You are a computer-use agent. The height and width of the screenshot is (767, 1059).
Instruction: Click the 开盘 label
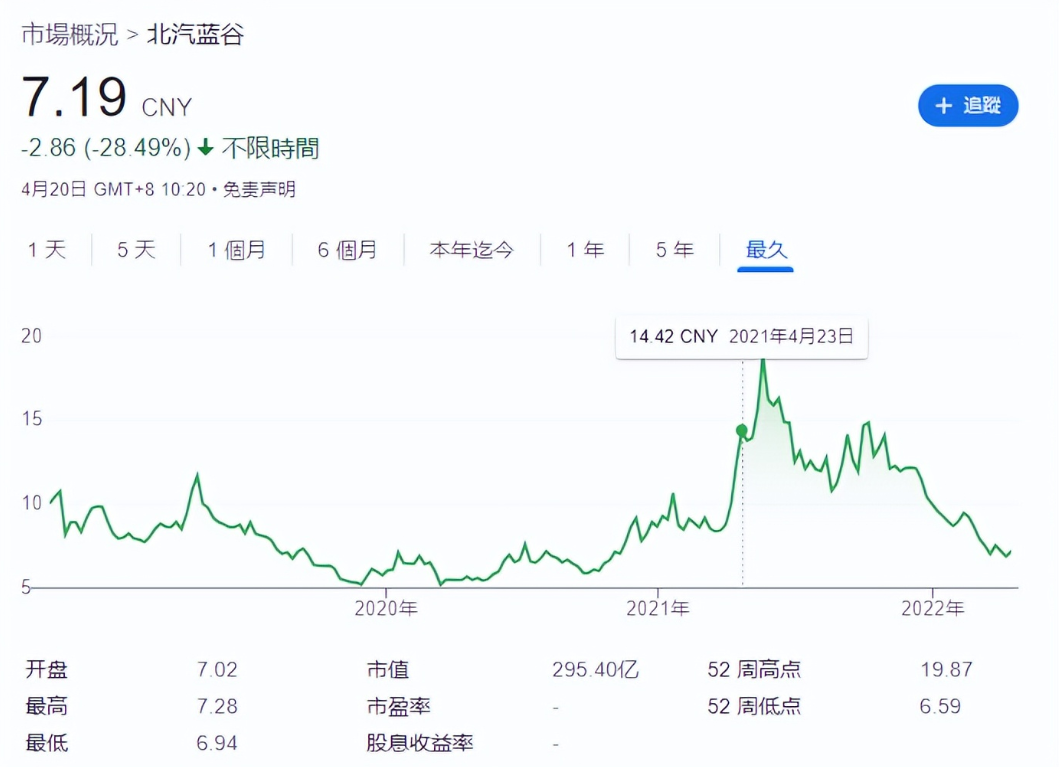[47, 669]
